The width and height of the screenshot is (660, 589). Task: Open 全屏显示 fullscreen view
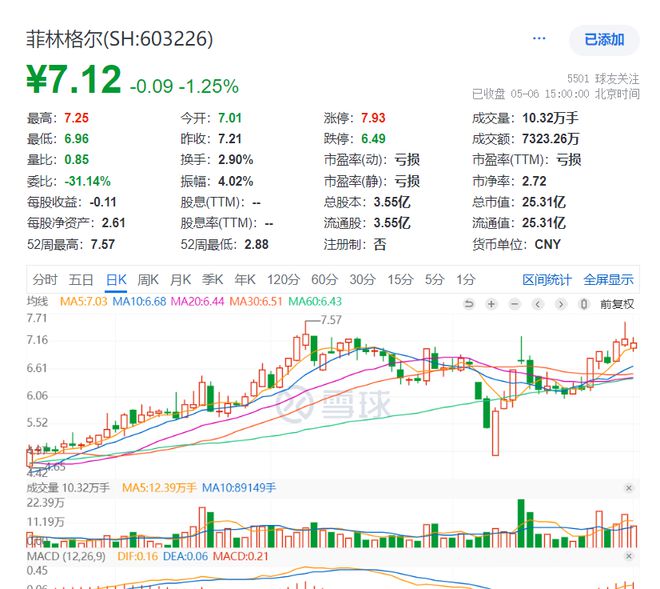pos(608,280)
